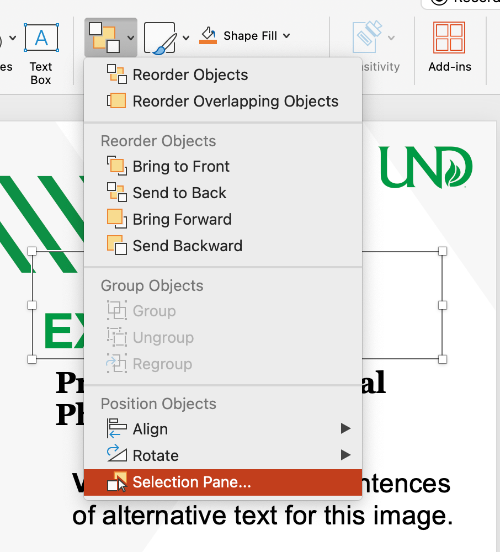Open the Add-ins button

click(x=450, y=47)
